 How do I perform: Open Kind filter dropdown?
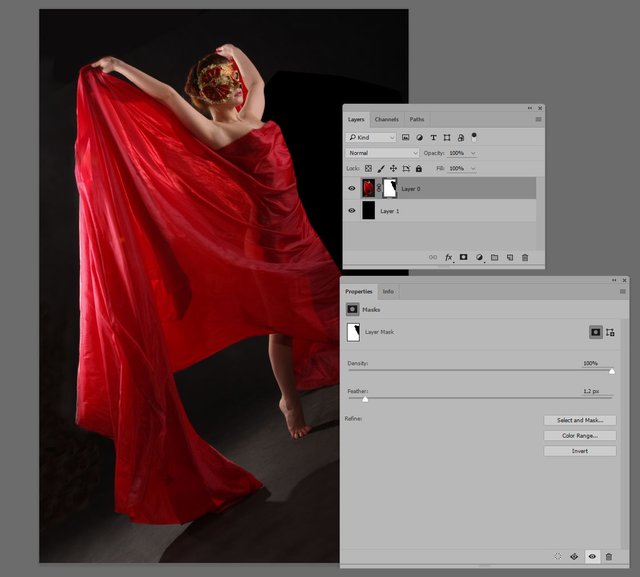click(371, 138)
